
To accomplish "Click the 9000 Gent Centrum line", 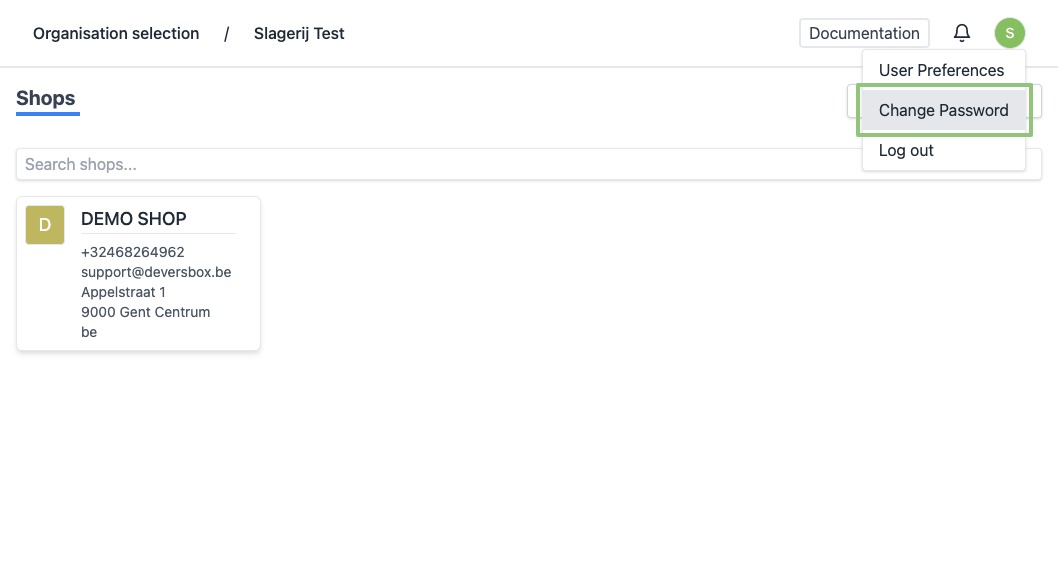I will pyautogui.click(x=145, y=312).
